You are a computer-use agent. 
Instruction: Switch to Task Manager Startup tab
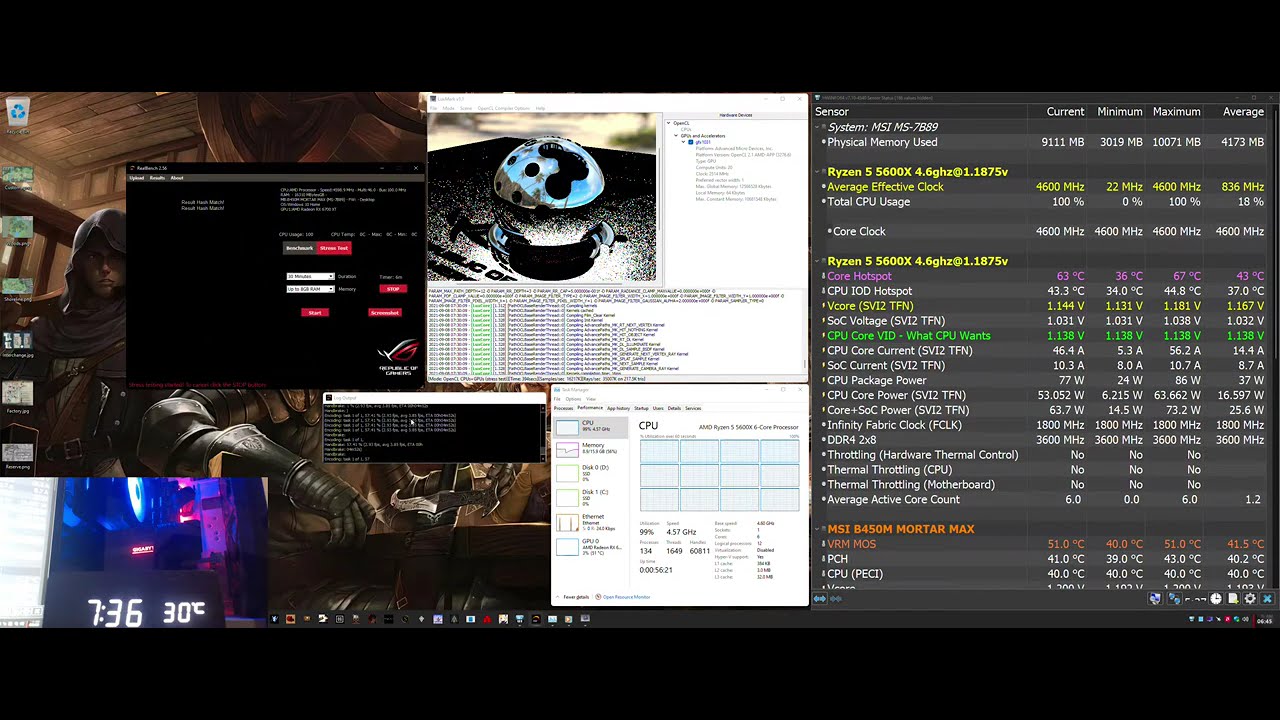641,408
